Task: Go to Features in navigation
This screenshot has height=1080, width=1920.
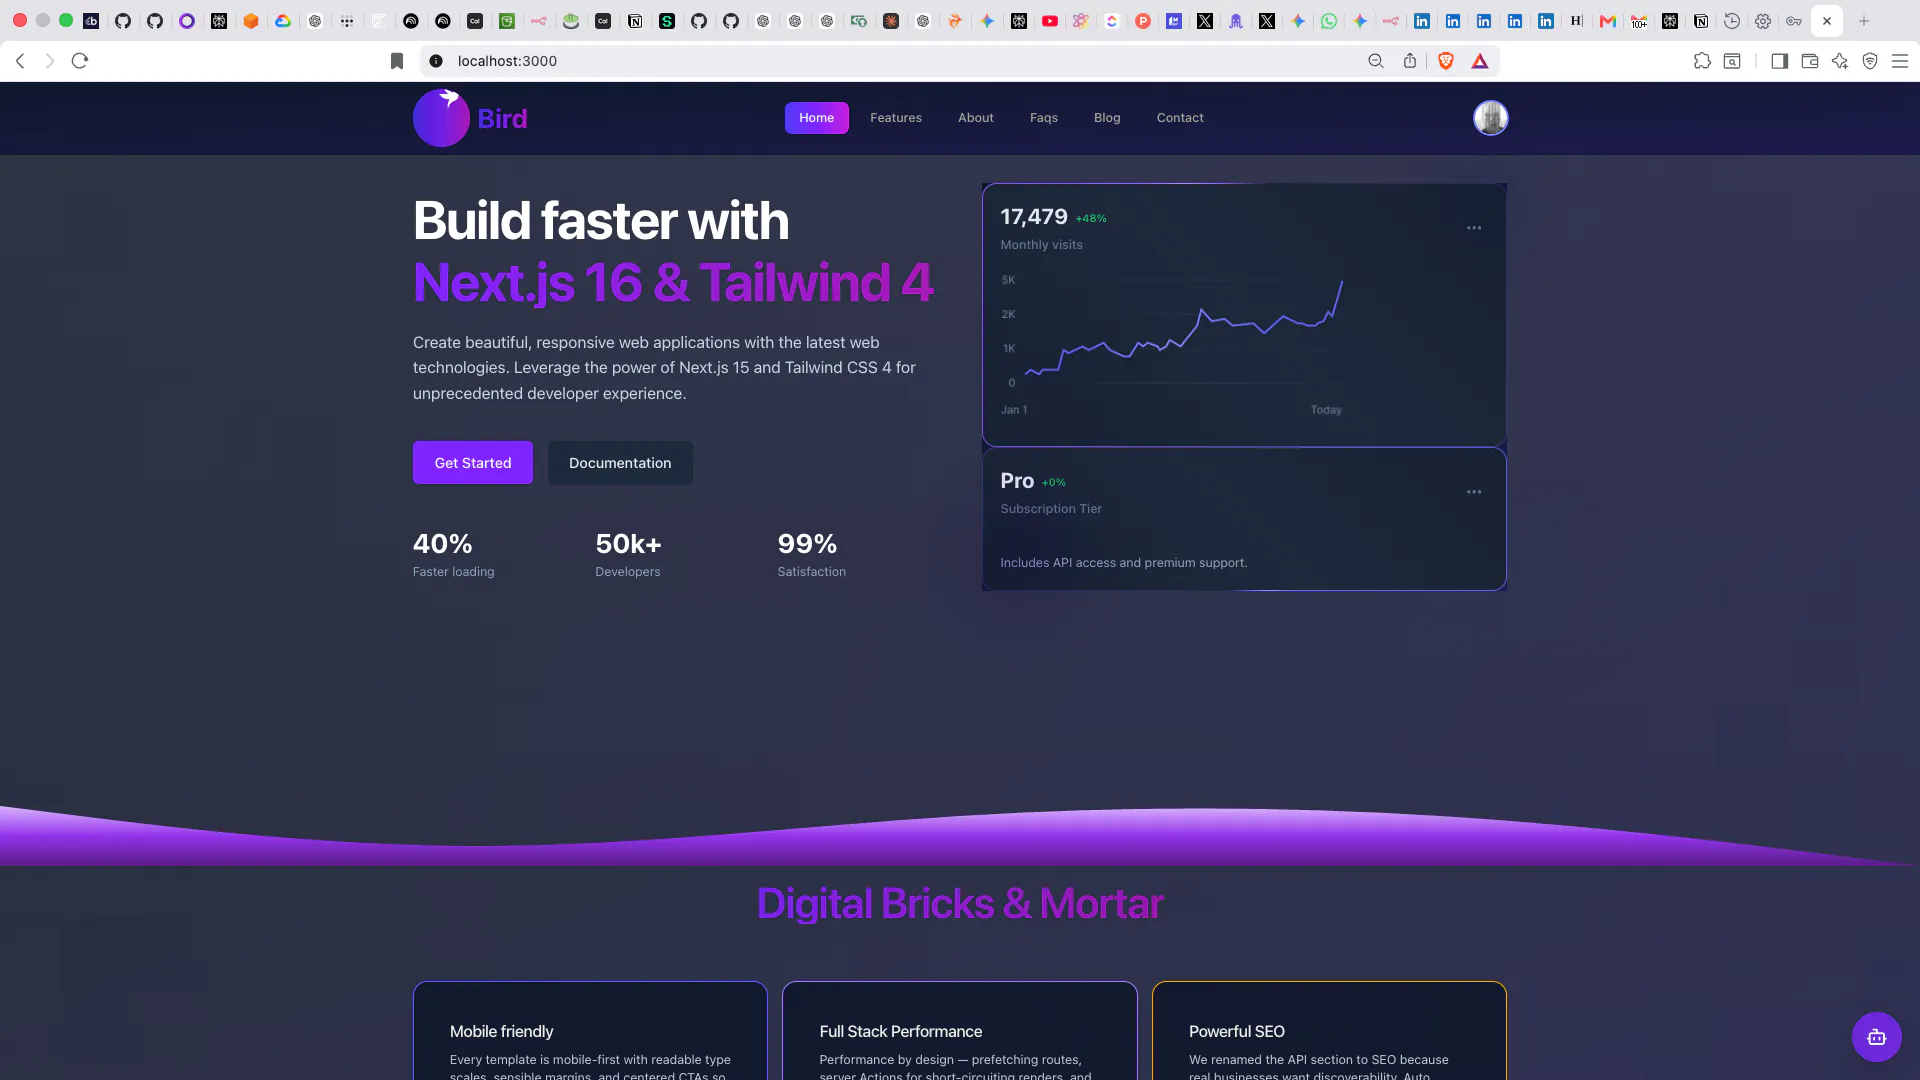Action: pos(896,118)
